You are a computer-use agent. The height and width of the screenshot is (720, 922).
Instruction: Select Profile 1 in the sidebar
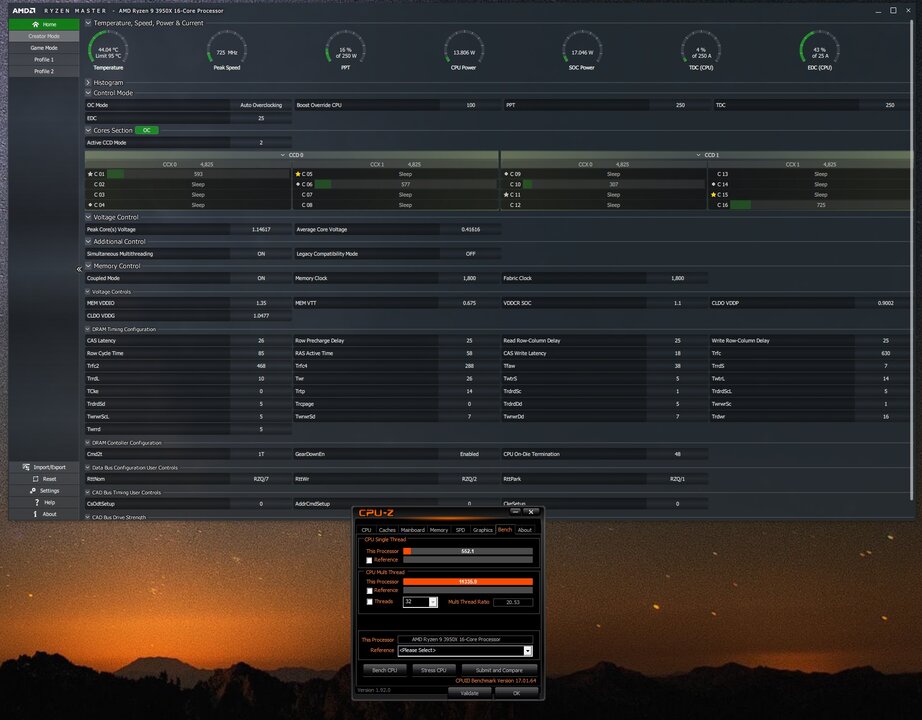click(x=44, y=59)
